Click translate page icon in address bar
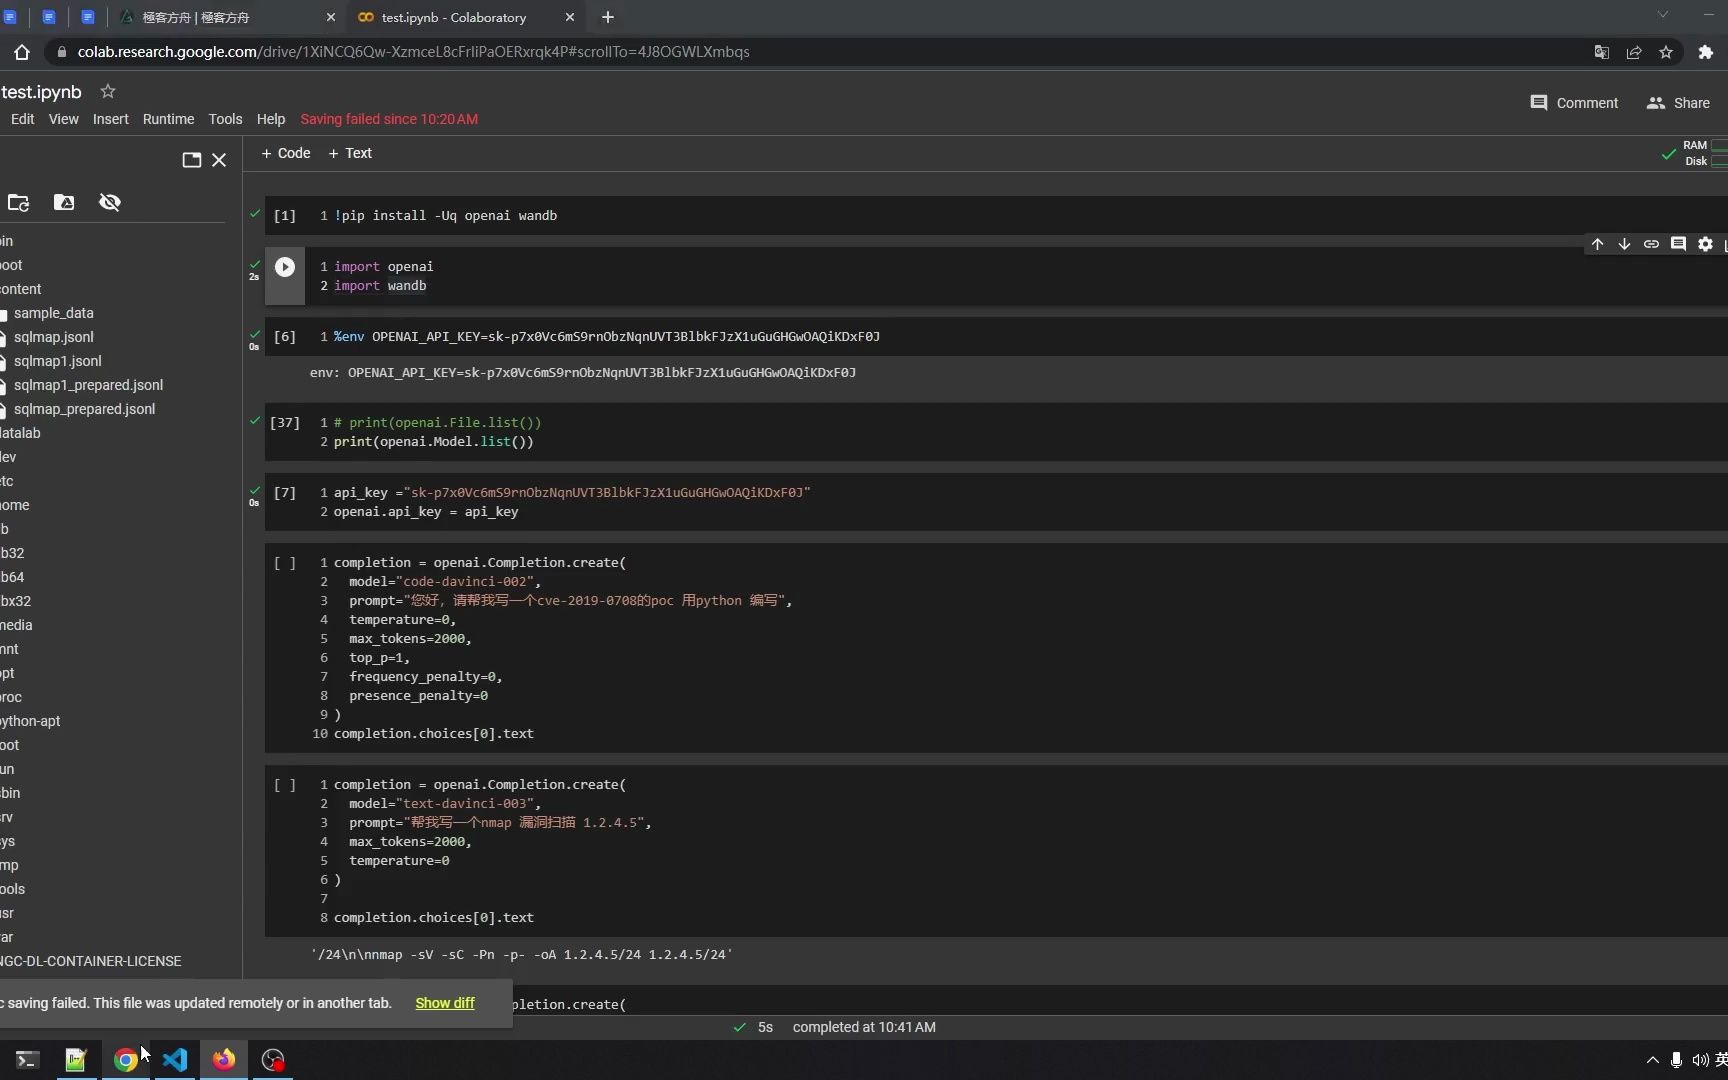 coord(1601,52)
